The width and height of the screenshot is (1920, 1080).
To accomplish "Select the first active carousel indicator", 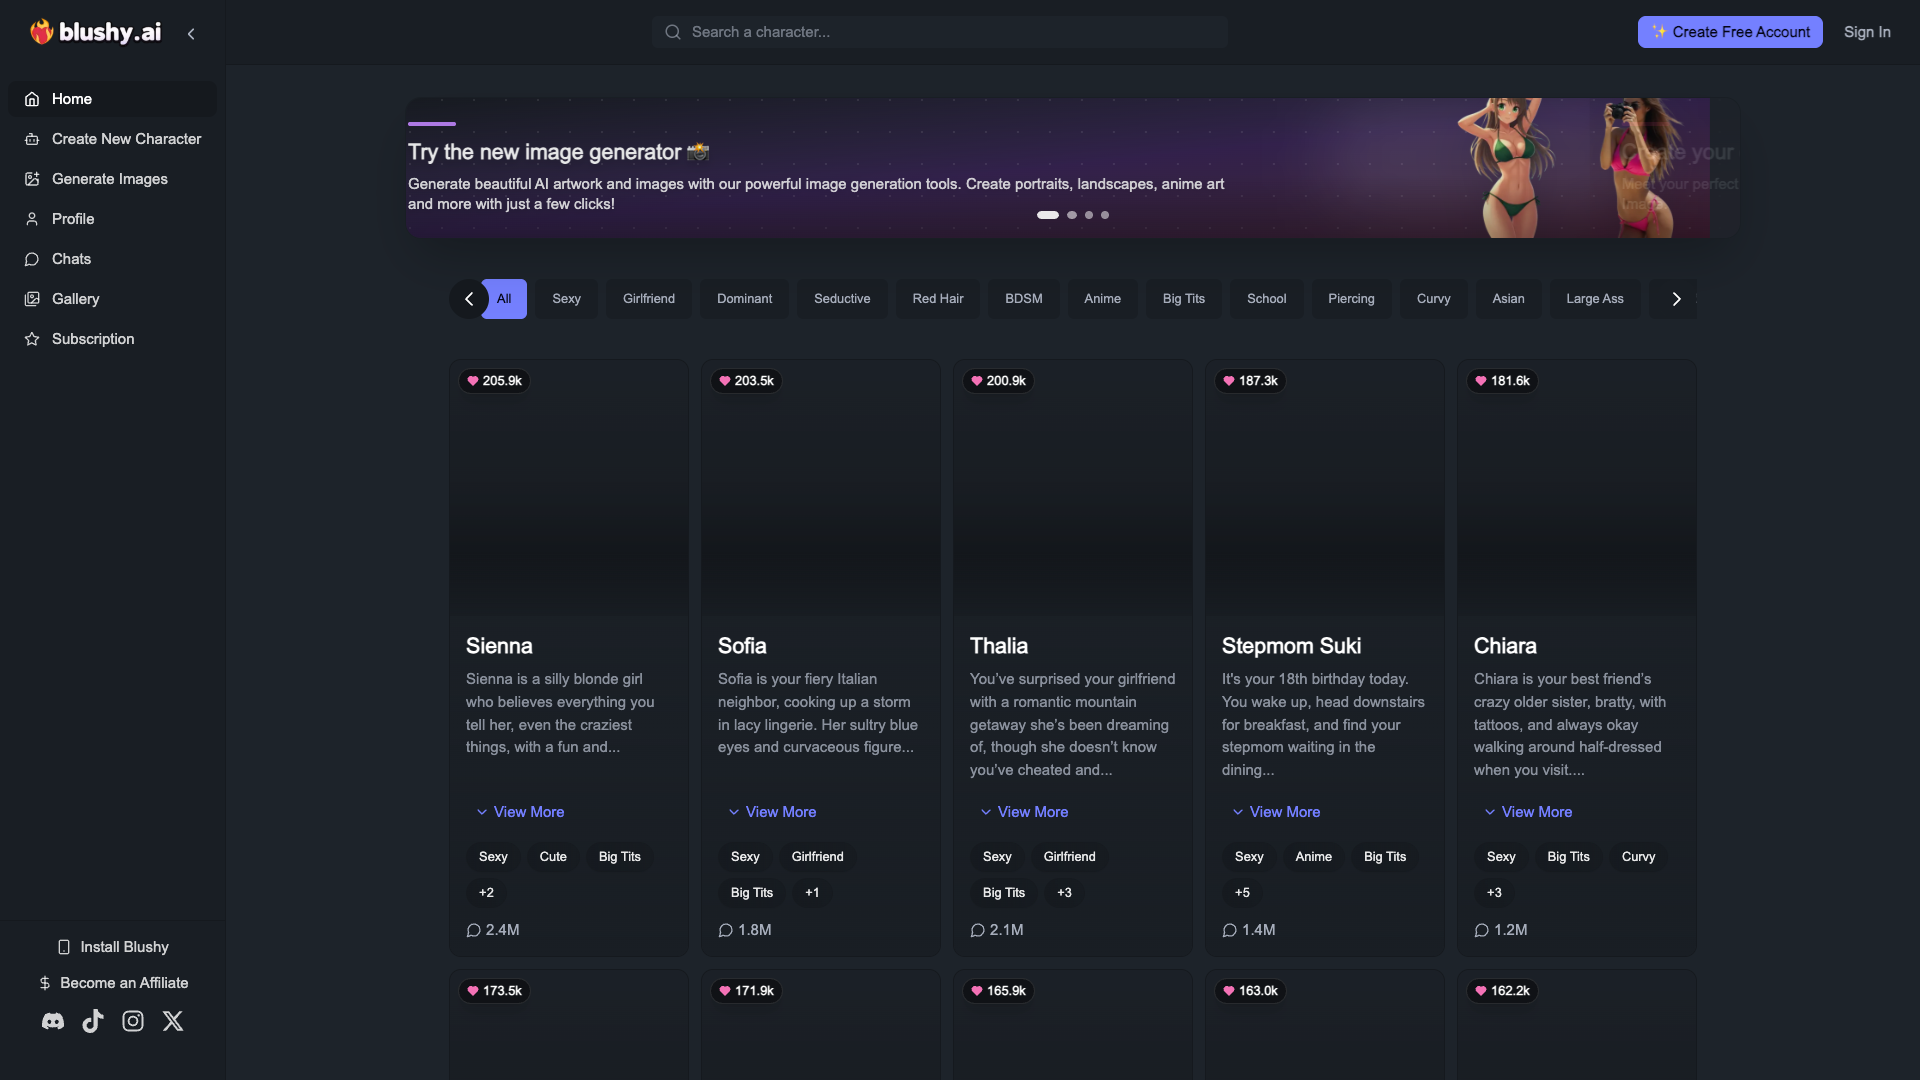I will point(1047,215).
